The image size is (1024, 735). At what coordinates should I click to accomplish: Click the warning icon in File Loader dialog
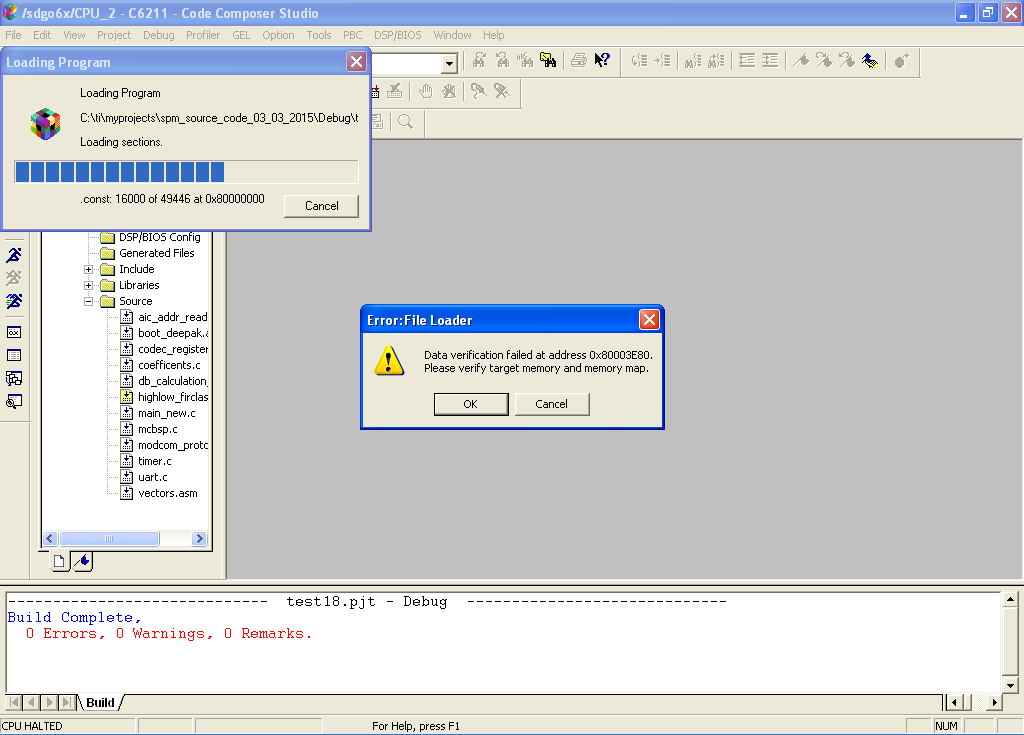click(x=389, y=361)
